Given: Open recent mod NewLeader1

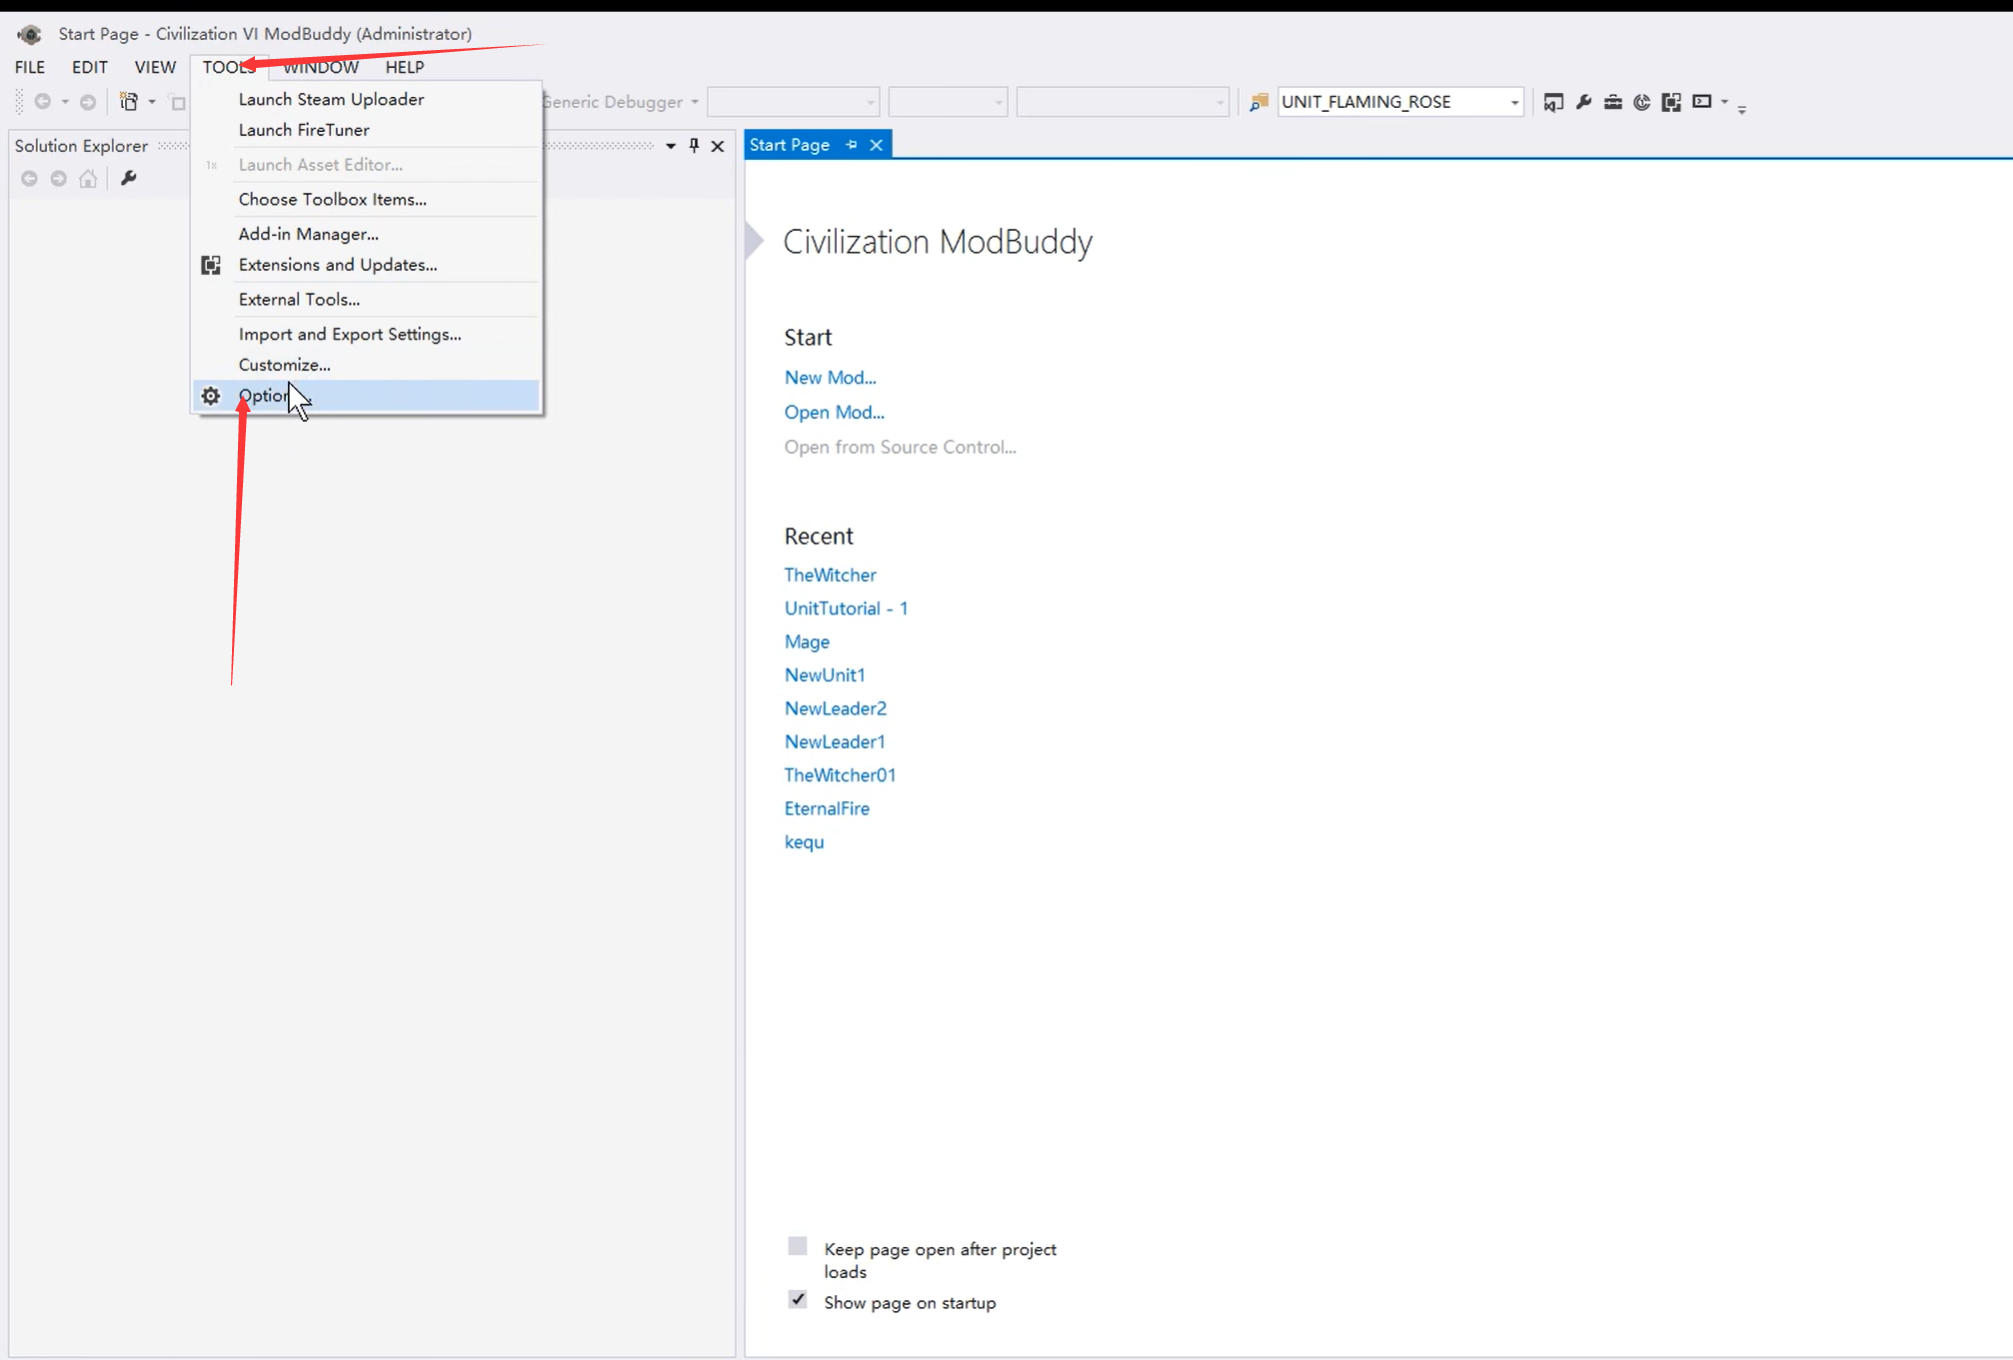Looking at the screenshot, I should 835,742.
